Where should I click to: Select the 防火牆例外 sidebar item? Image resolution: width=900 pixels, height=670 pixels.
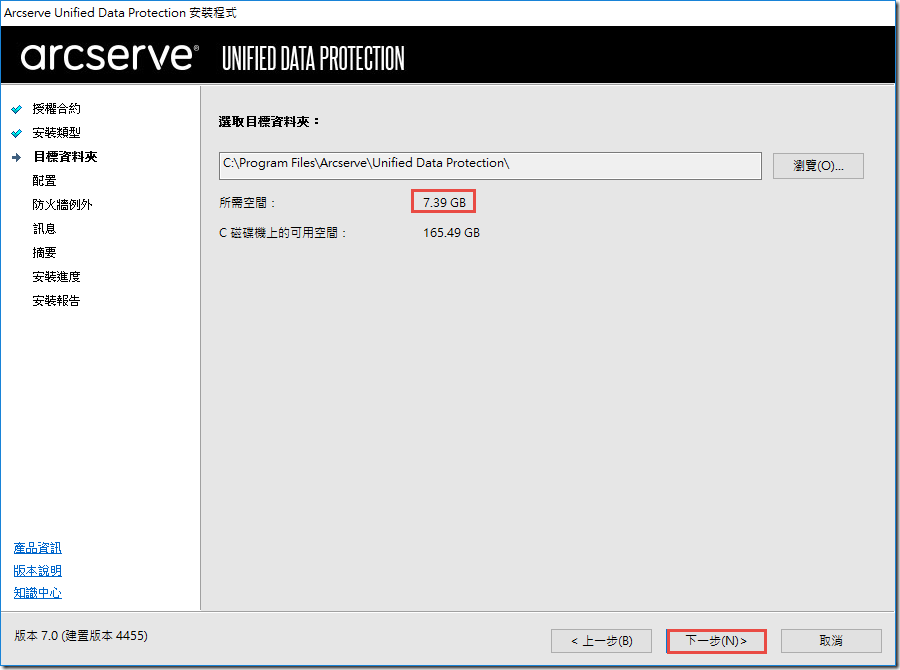coord(62,204)
